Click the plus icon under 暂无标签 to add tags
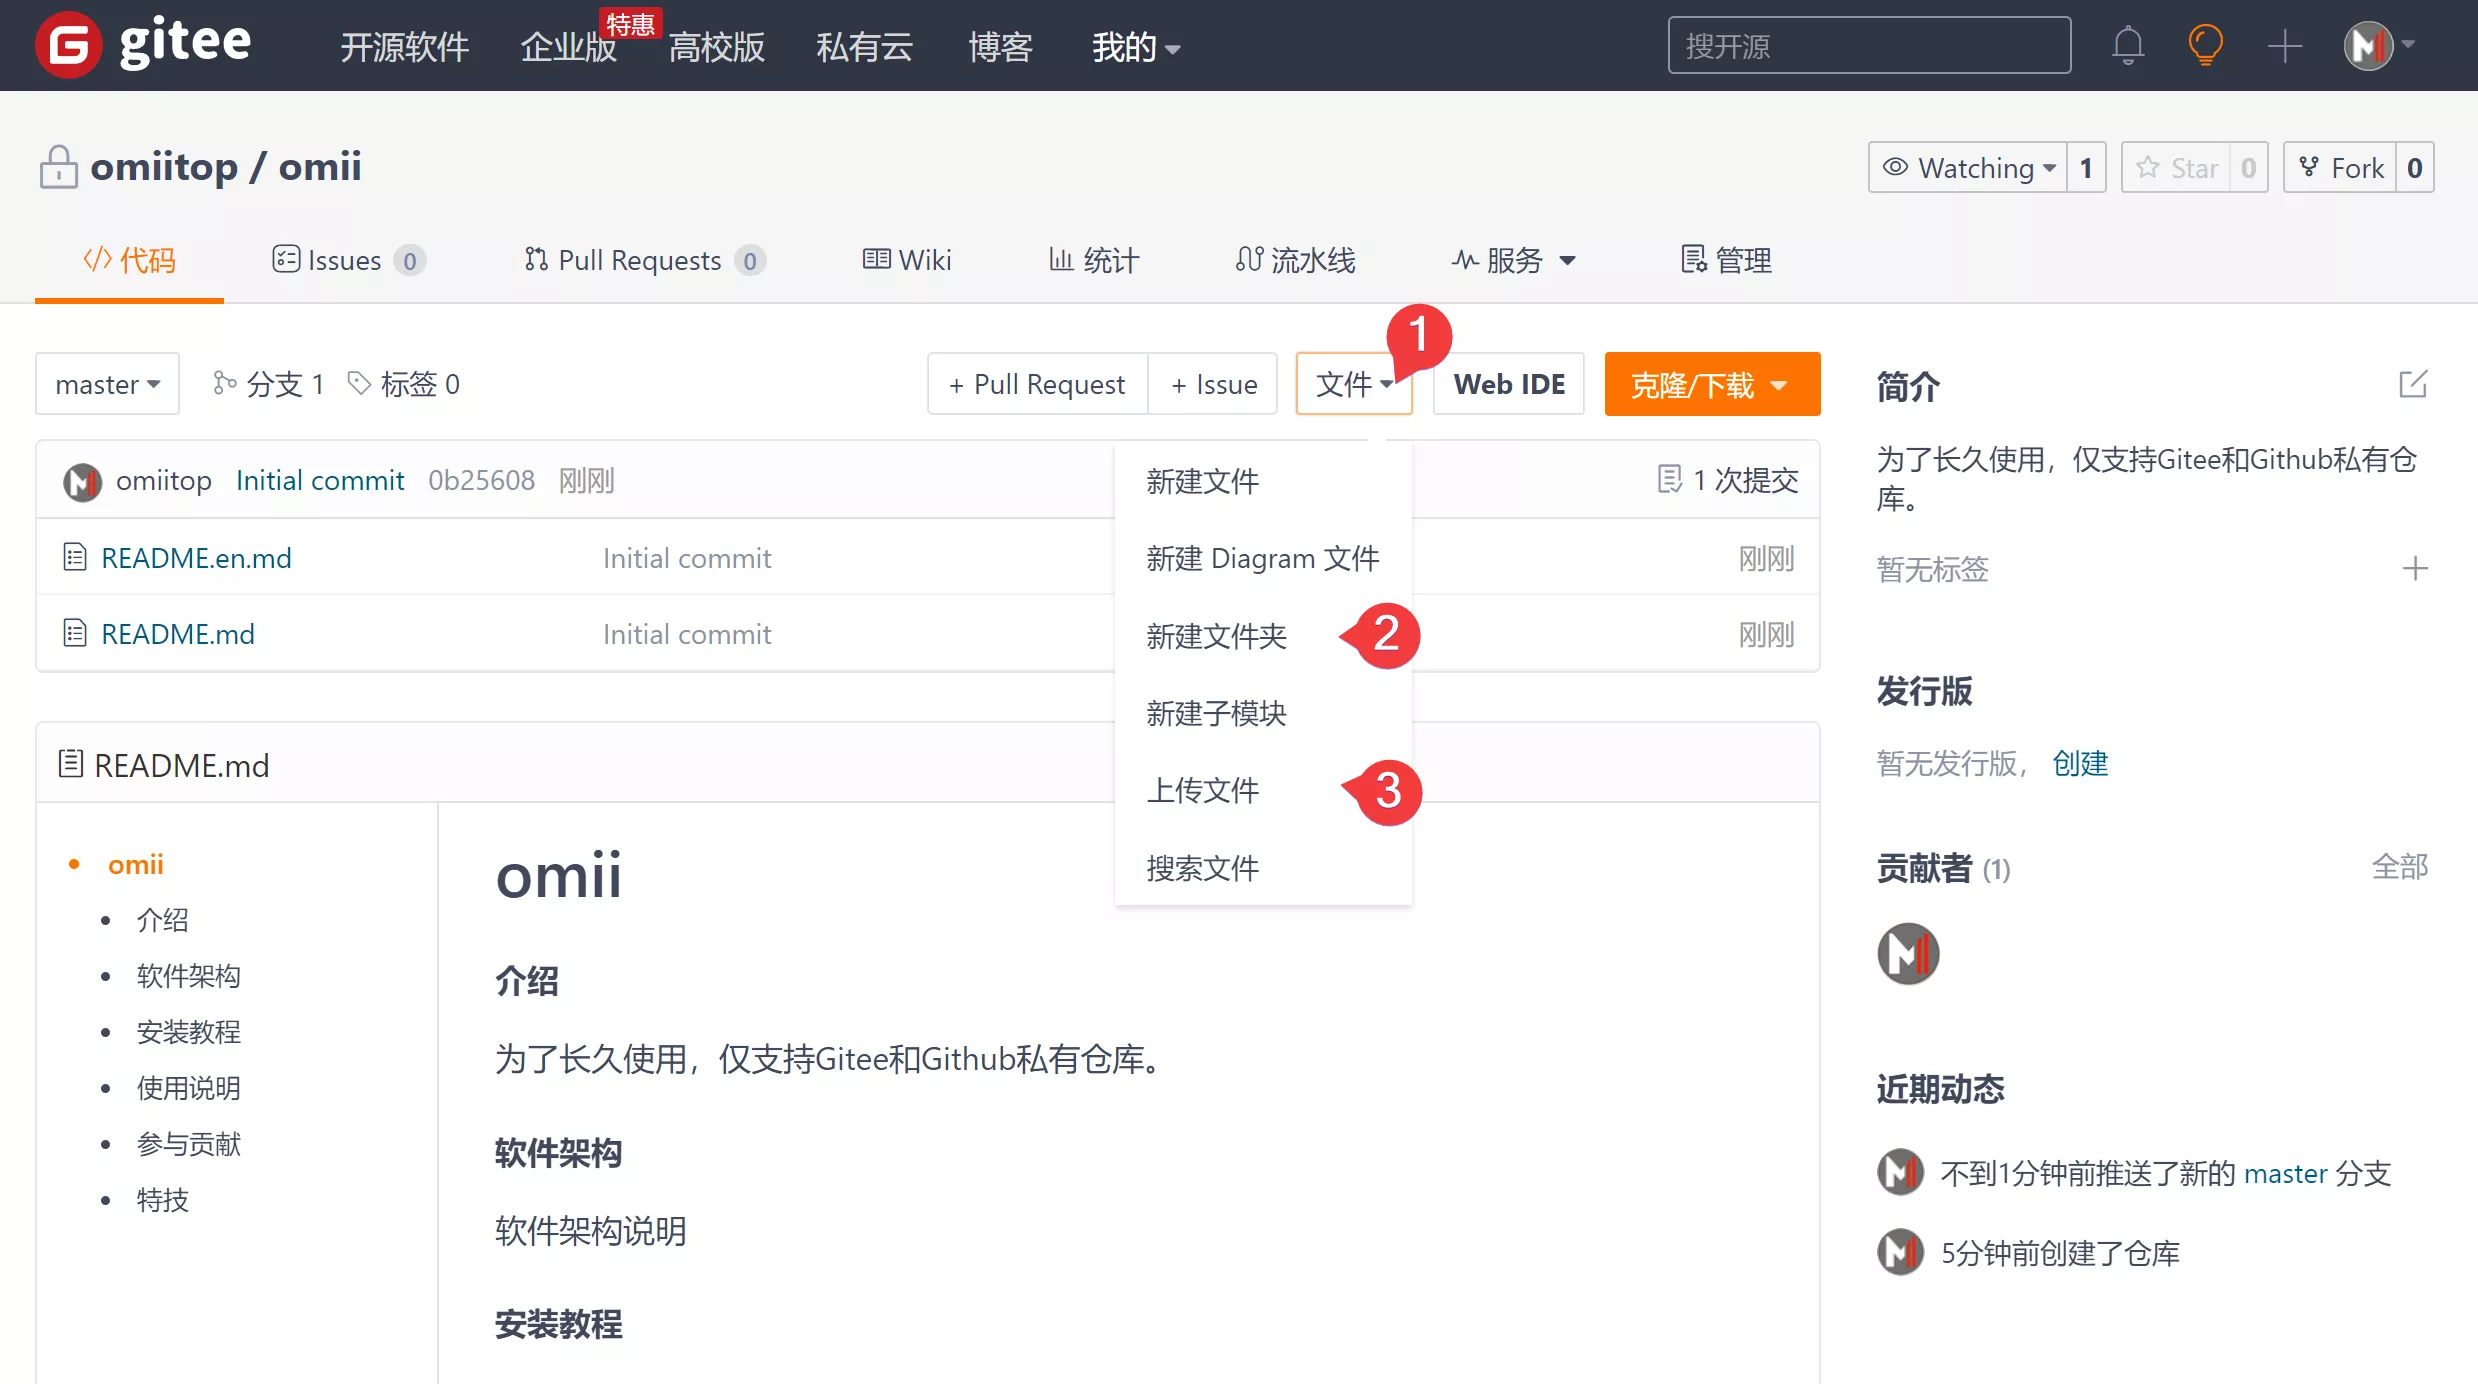 tap(2417, 568)
